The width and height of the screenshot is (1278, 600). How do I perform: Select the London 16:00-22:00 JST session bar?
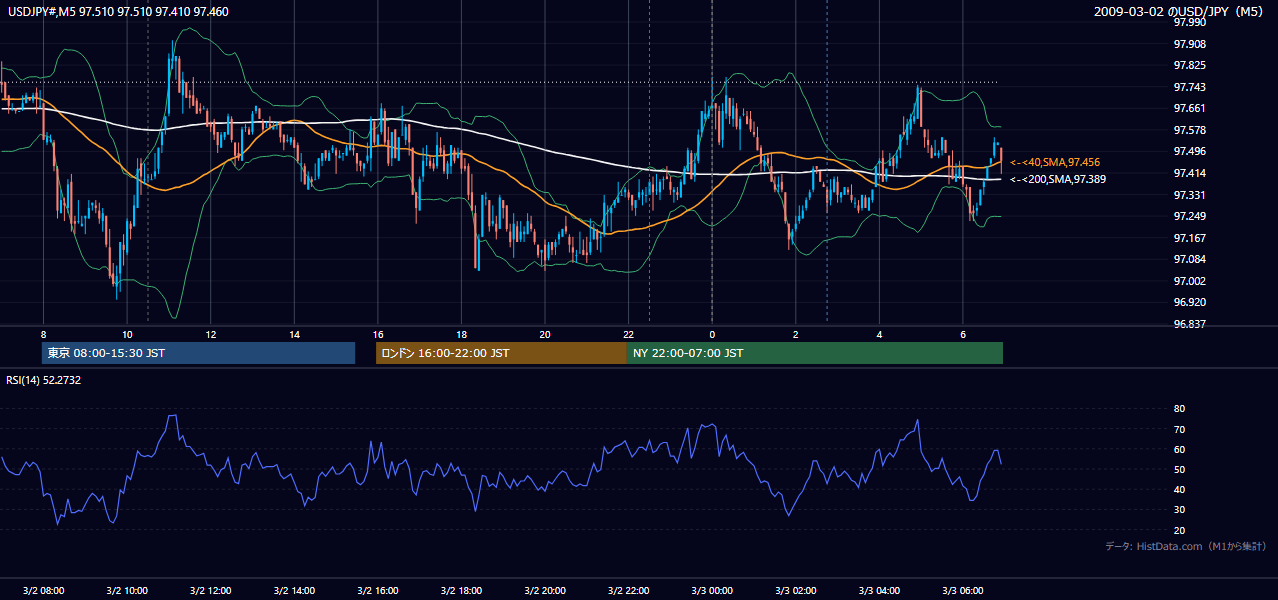[x=501, y=353]
